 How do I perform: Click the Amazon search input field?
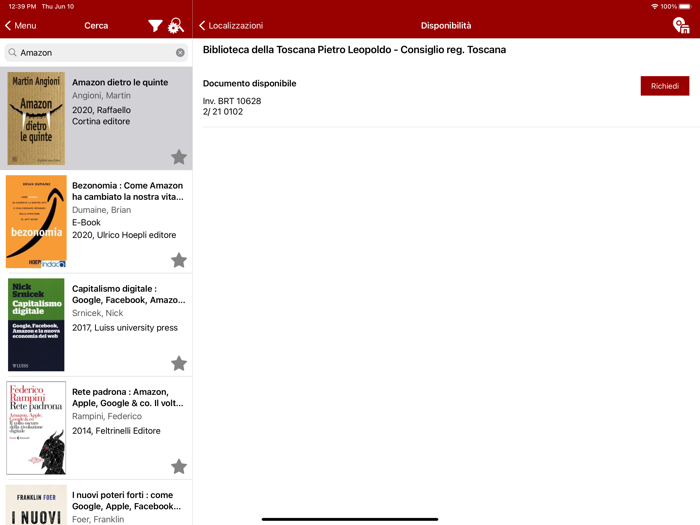[x=95, y=53]
